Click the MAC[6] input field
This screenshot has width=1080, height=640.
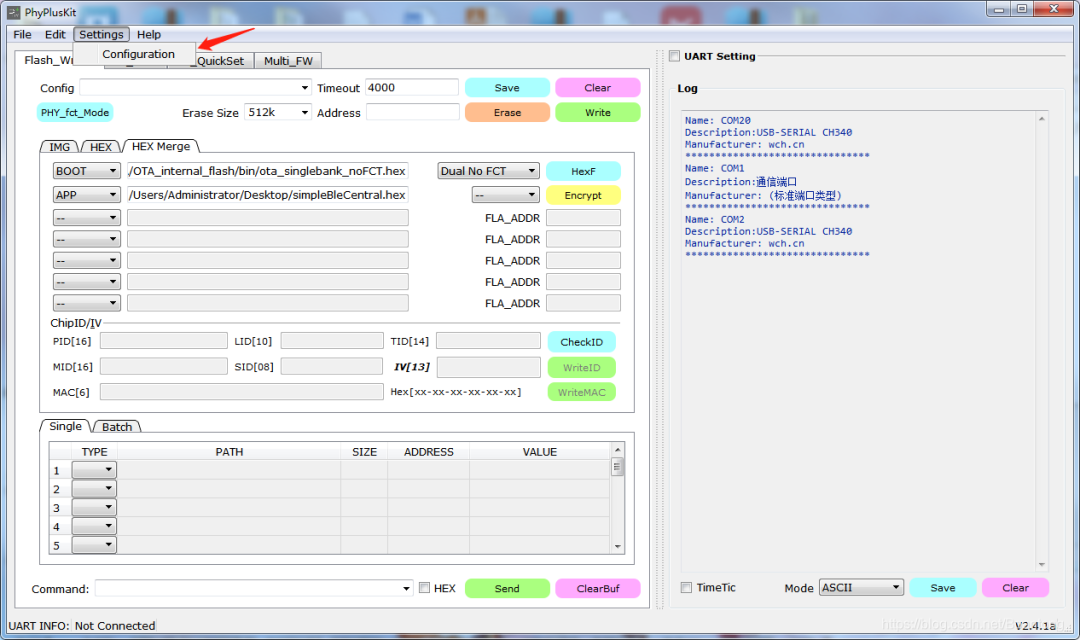click(x=241, y=392)
